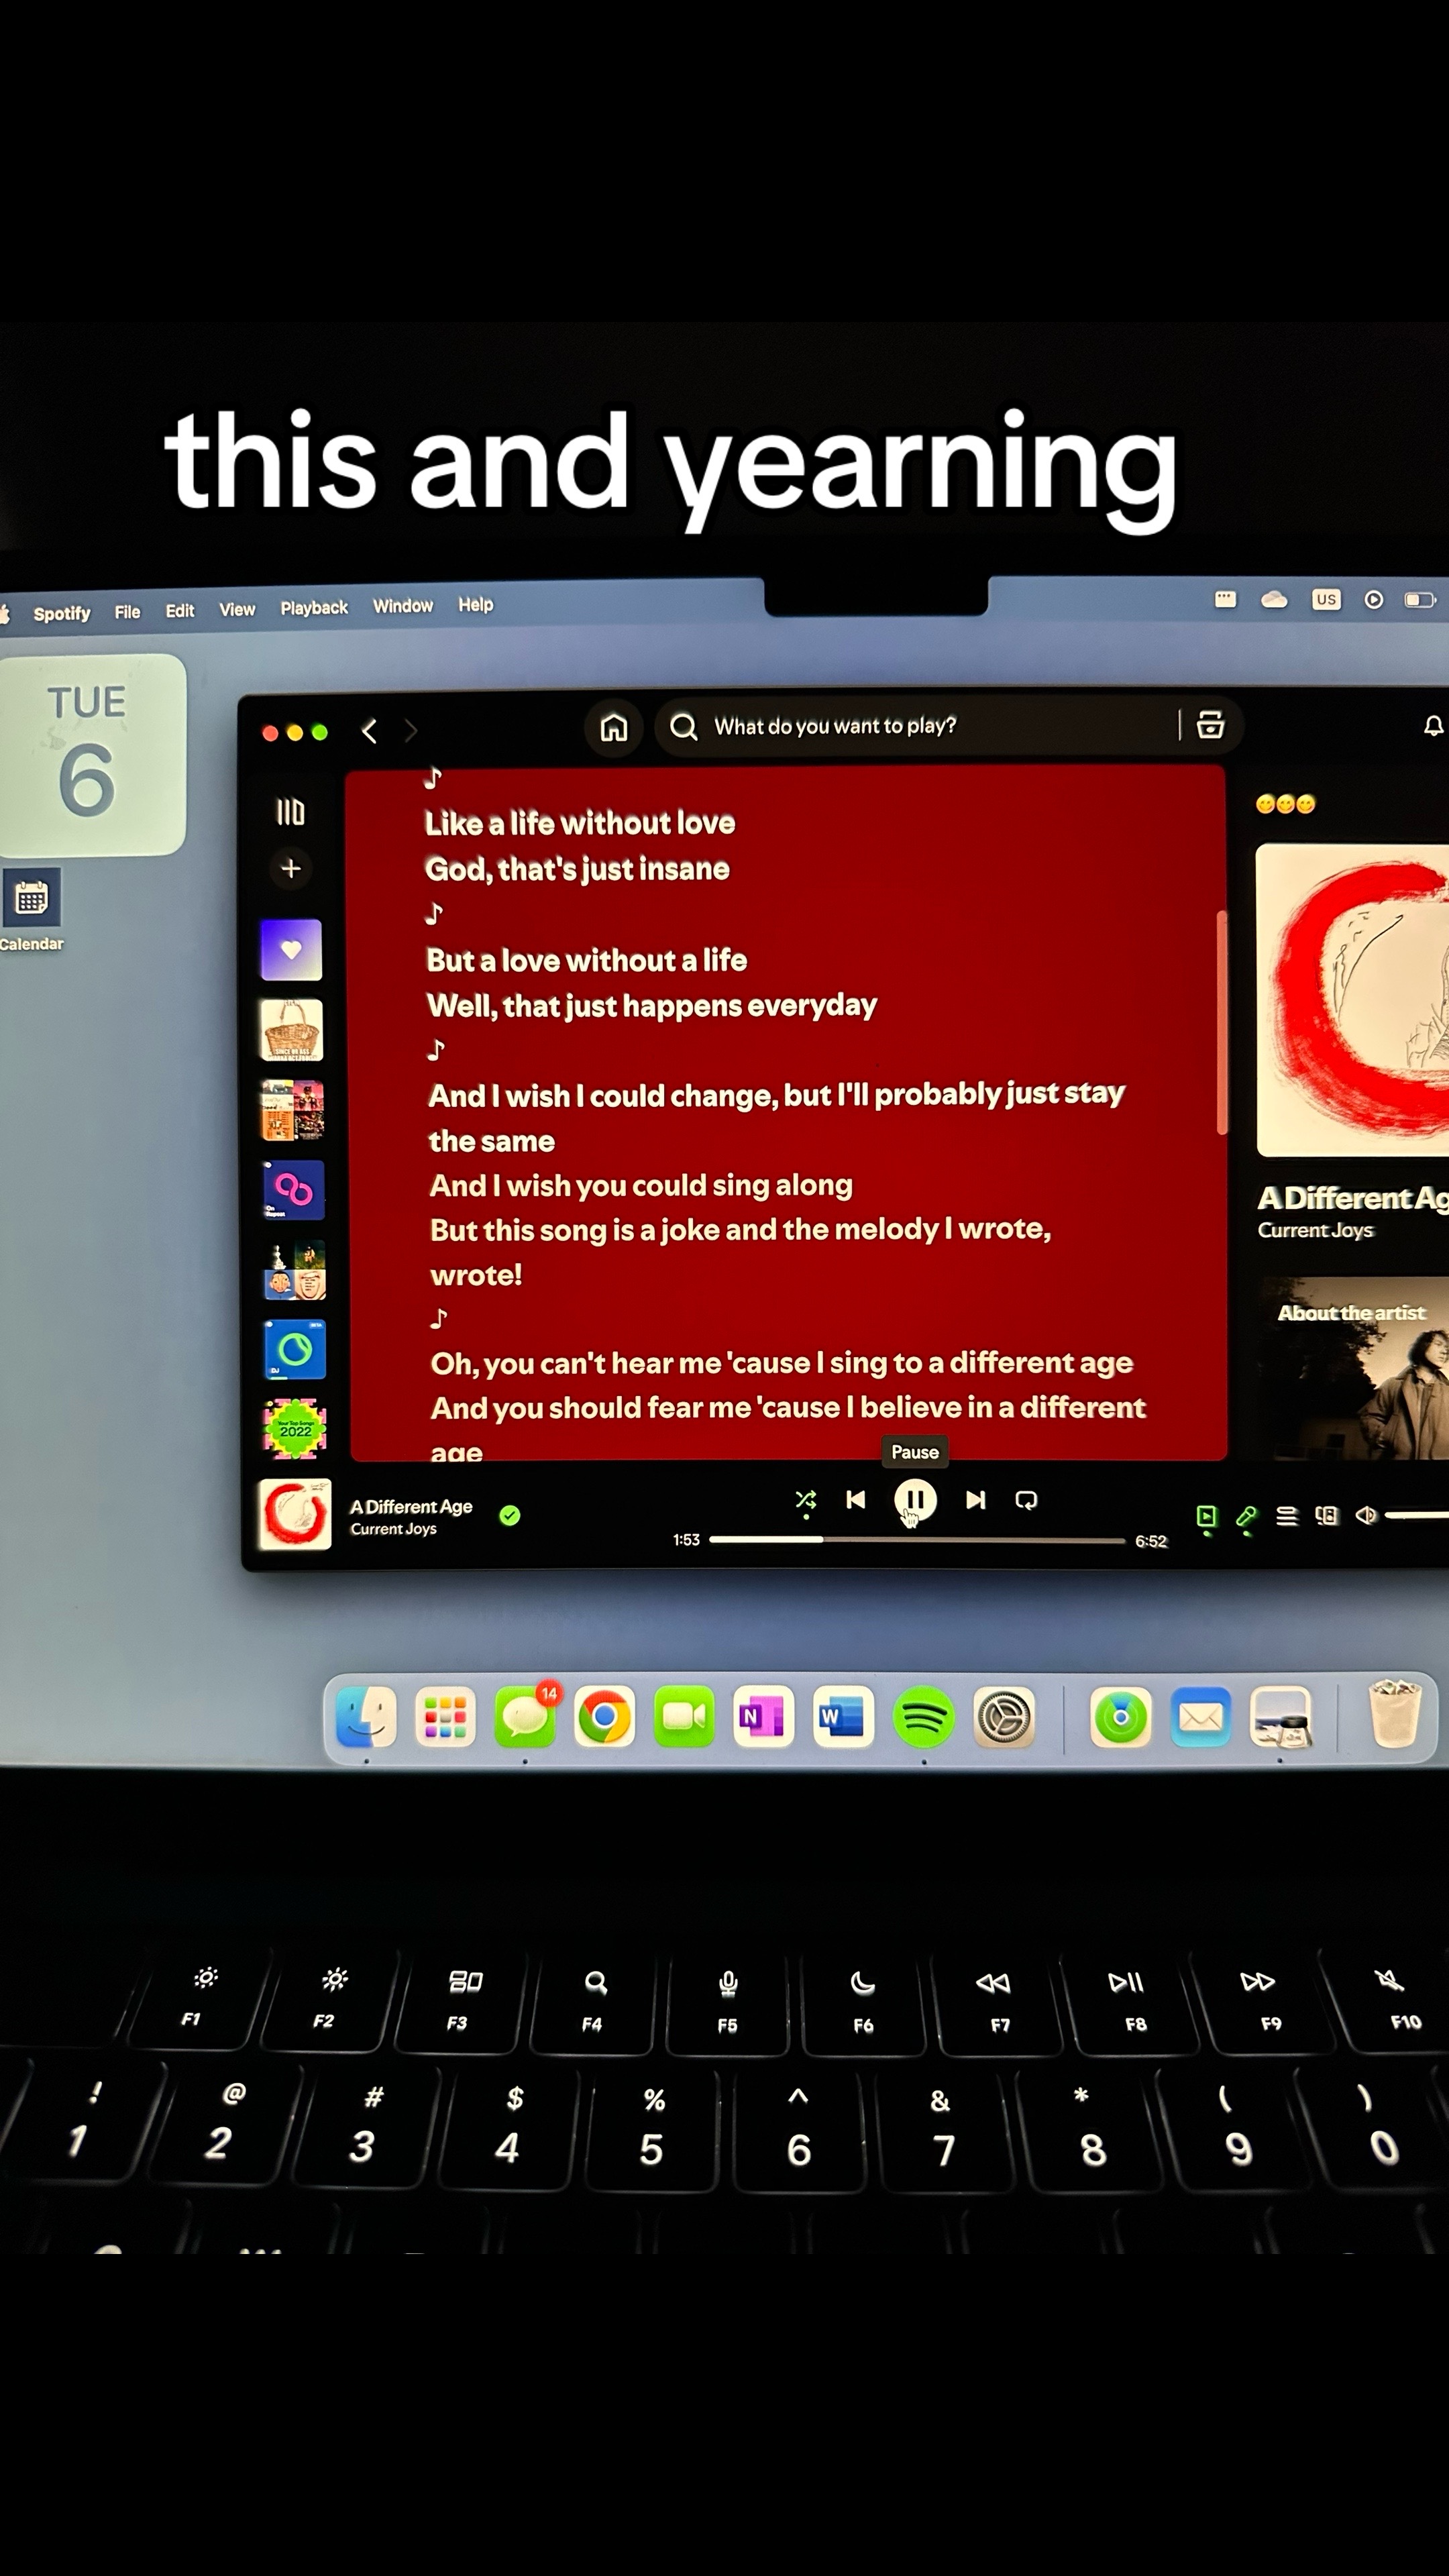
Task: Open the US input source menu
Action: coord(1325,599)
